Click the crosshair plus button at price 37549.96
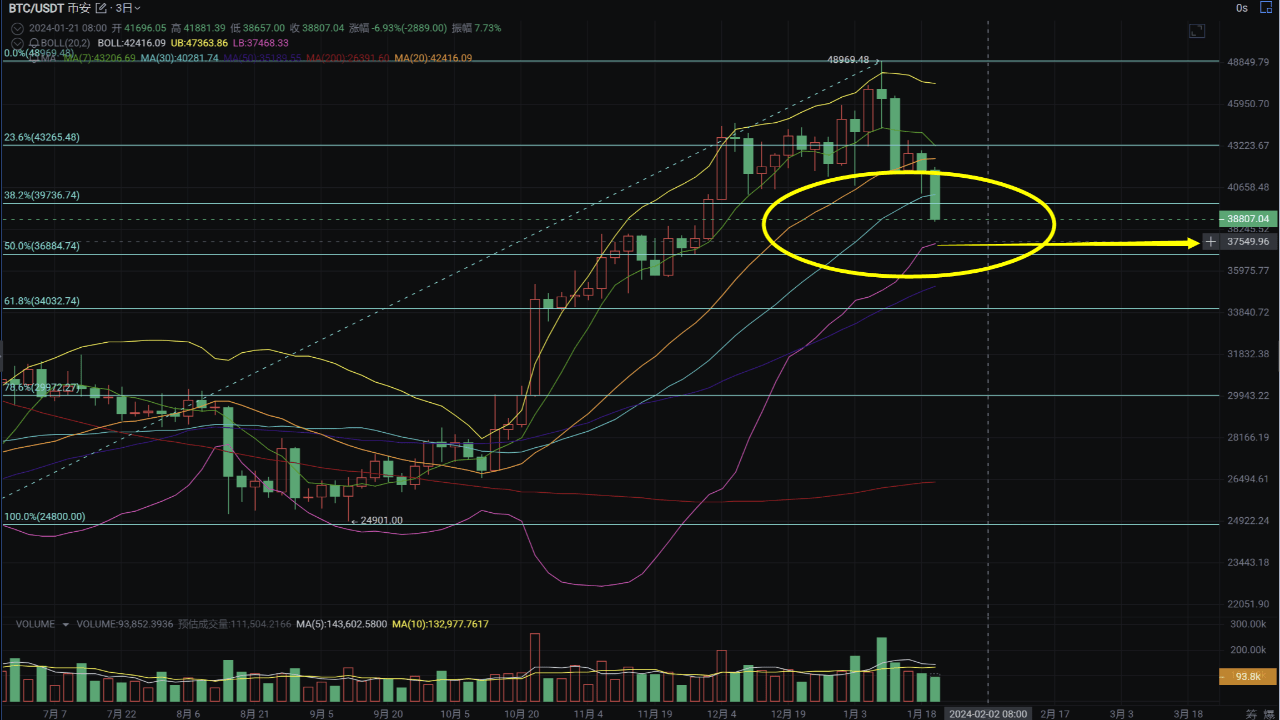The width and height of the screenshot is (1280, 720). pyautogui.click(x=1210, y=241)
